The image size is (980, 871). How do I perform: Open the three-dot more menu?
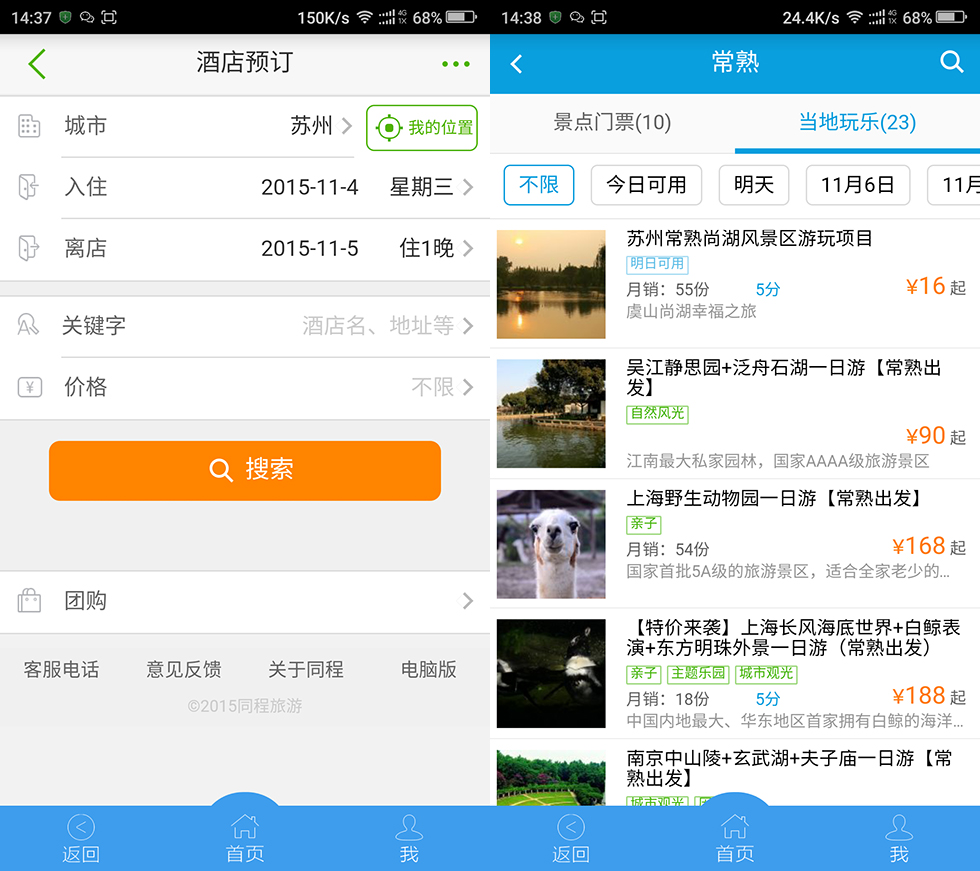(456, 64)
